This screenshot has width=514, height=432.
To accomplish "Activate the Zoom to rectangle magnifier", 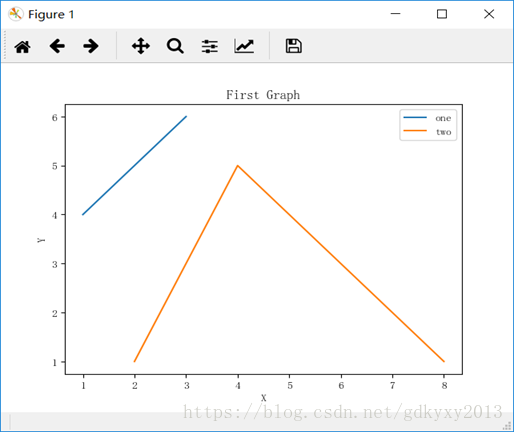I will coord(175,46).
